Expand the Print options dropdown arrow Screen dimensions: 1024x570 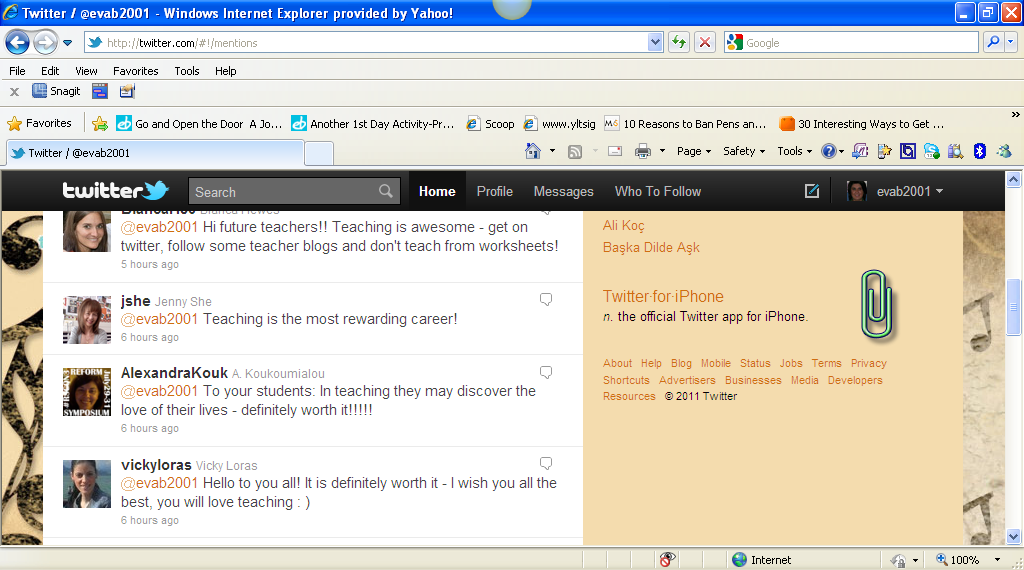coord(662,151)
